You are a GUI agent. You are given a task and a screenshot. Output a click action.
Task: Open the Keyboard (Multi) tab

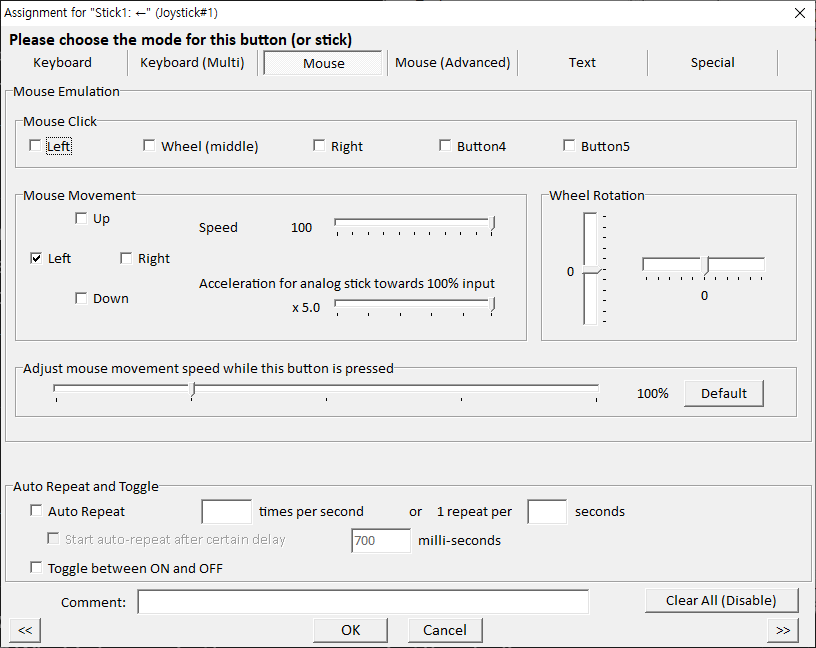click(192, 63)
